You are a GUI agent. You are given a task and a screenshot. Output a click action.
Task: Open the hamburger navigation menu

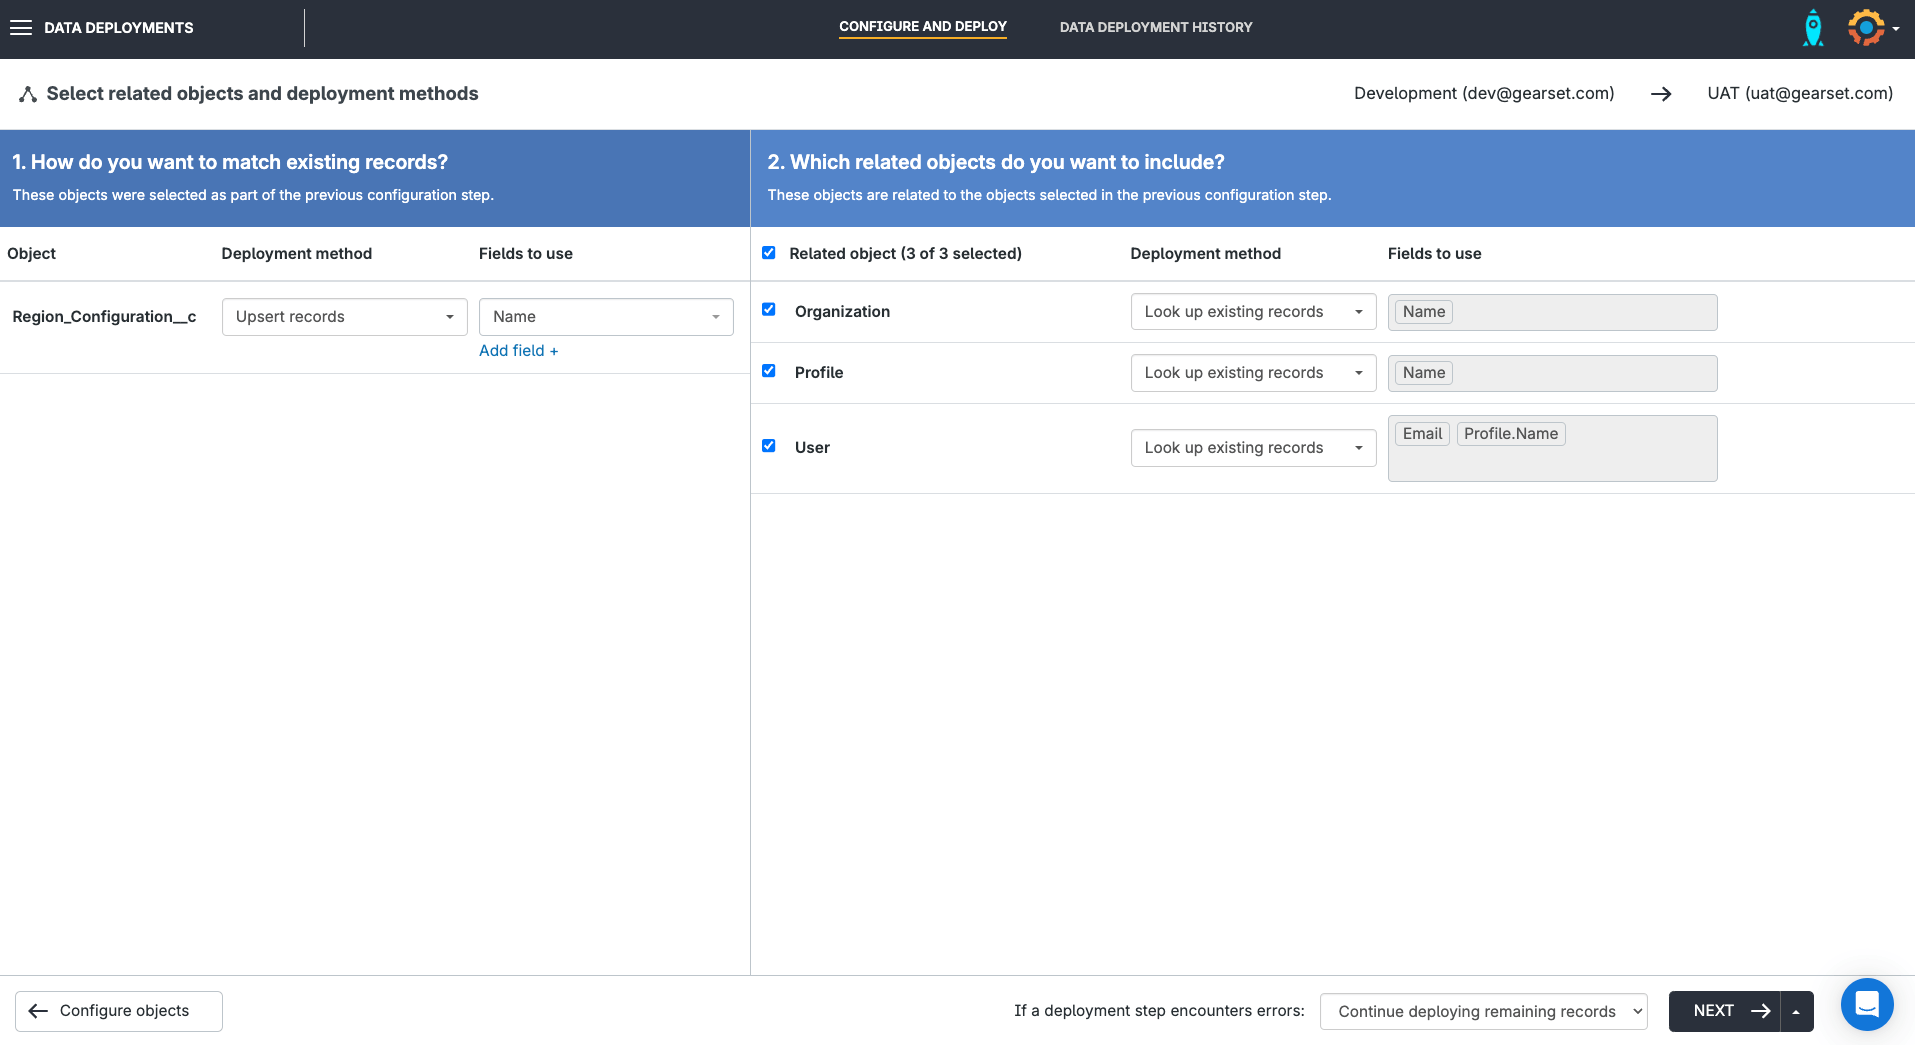(x=21, y=28)
